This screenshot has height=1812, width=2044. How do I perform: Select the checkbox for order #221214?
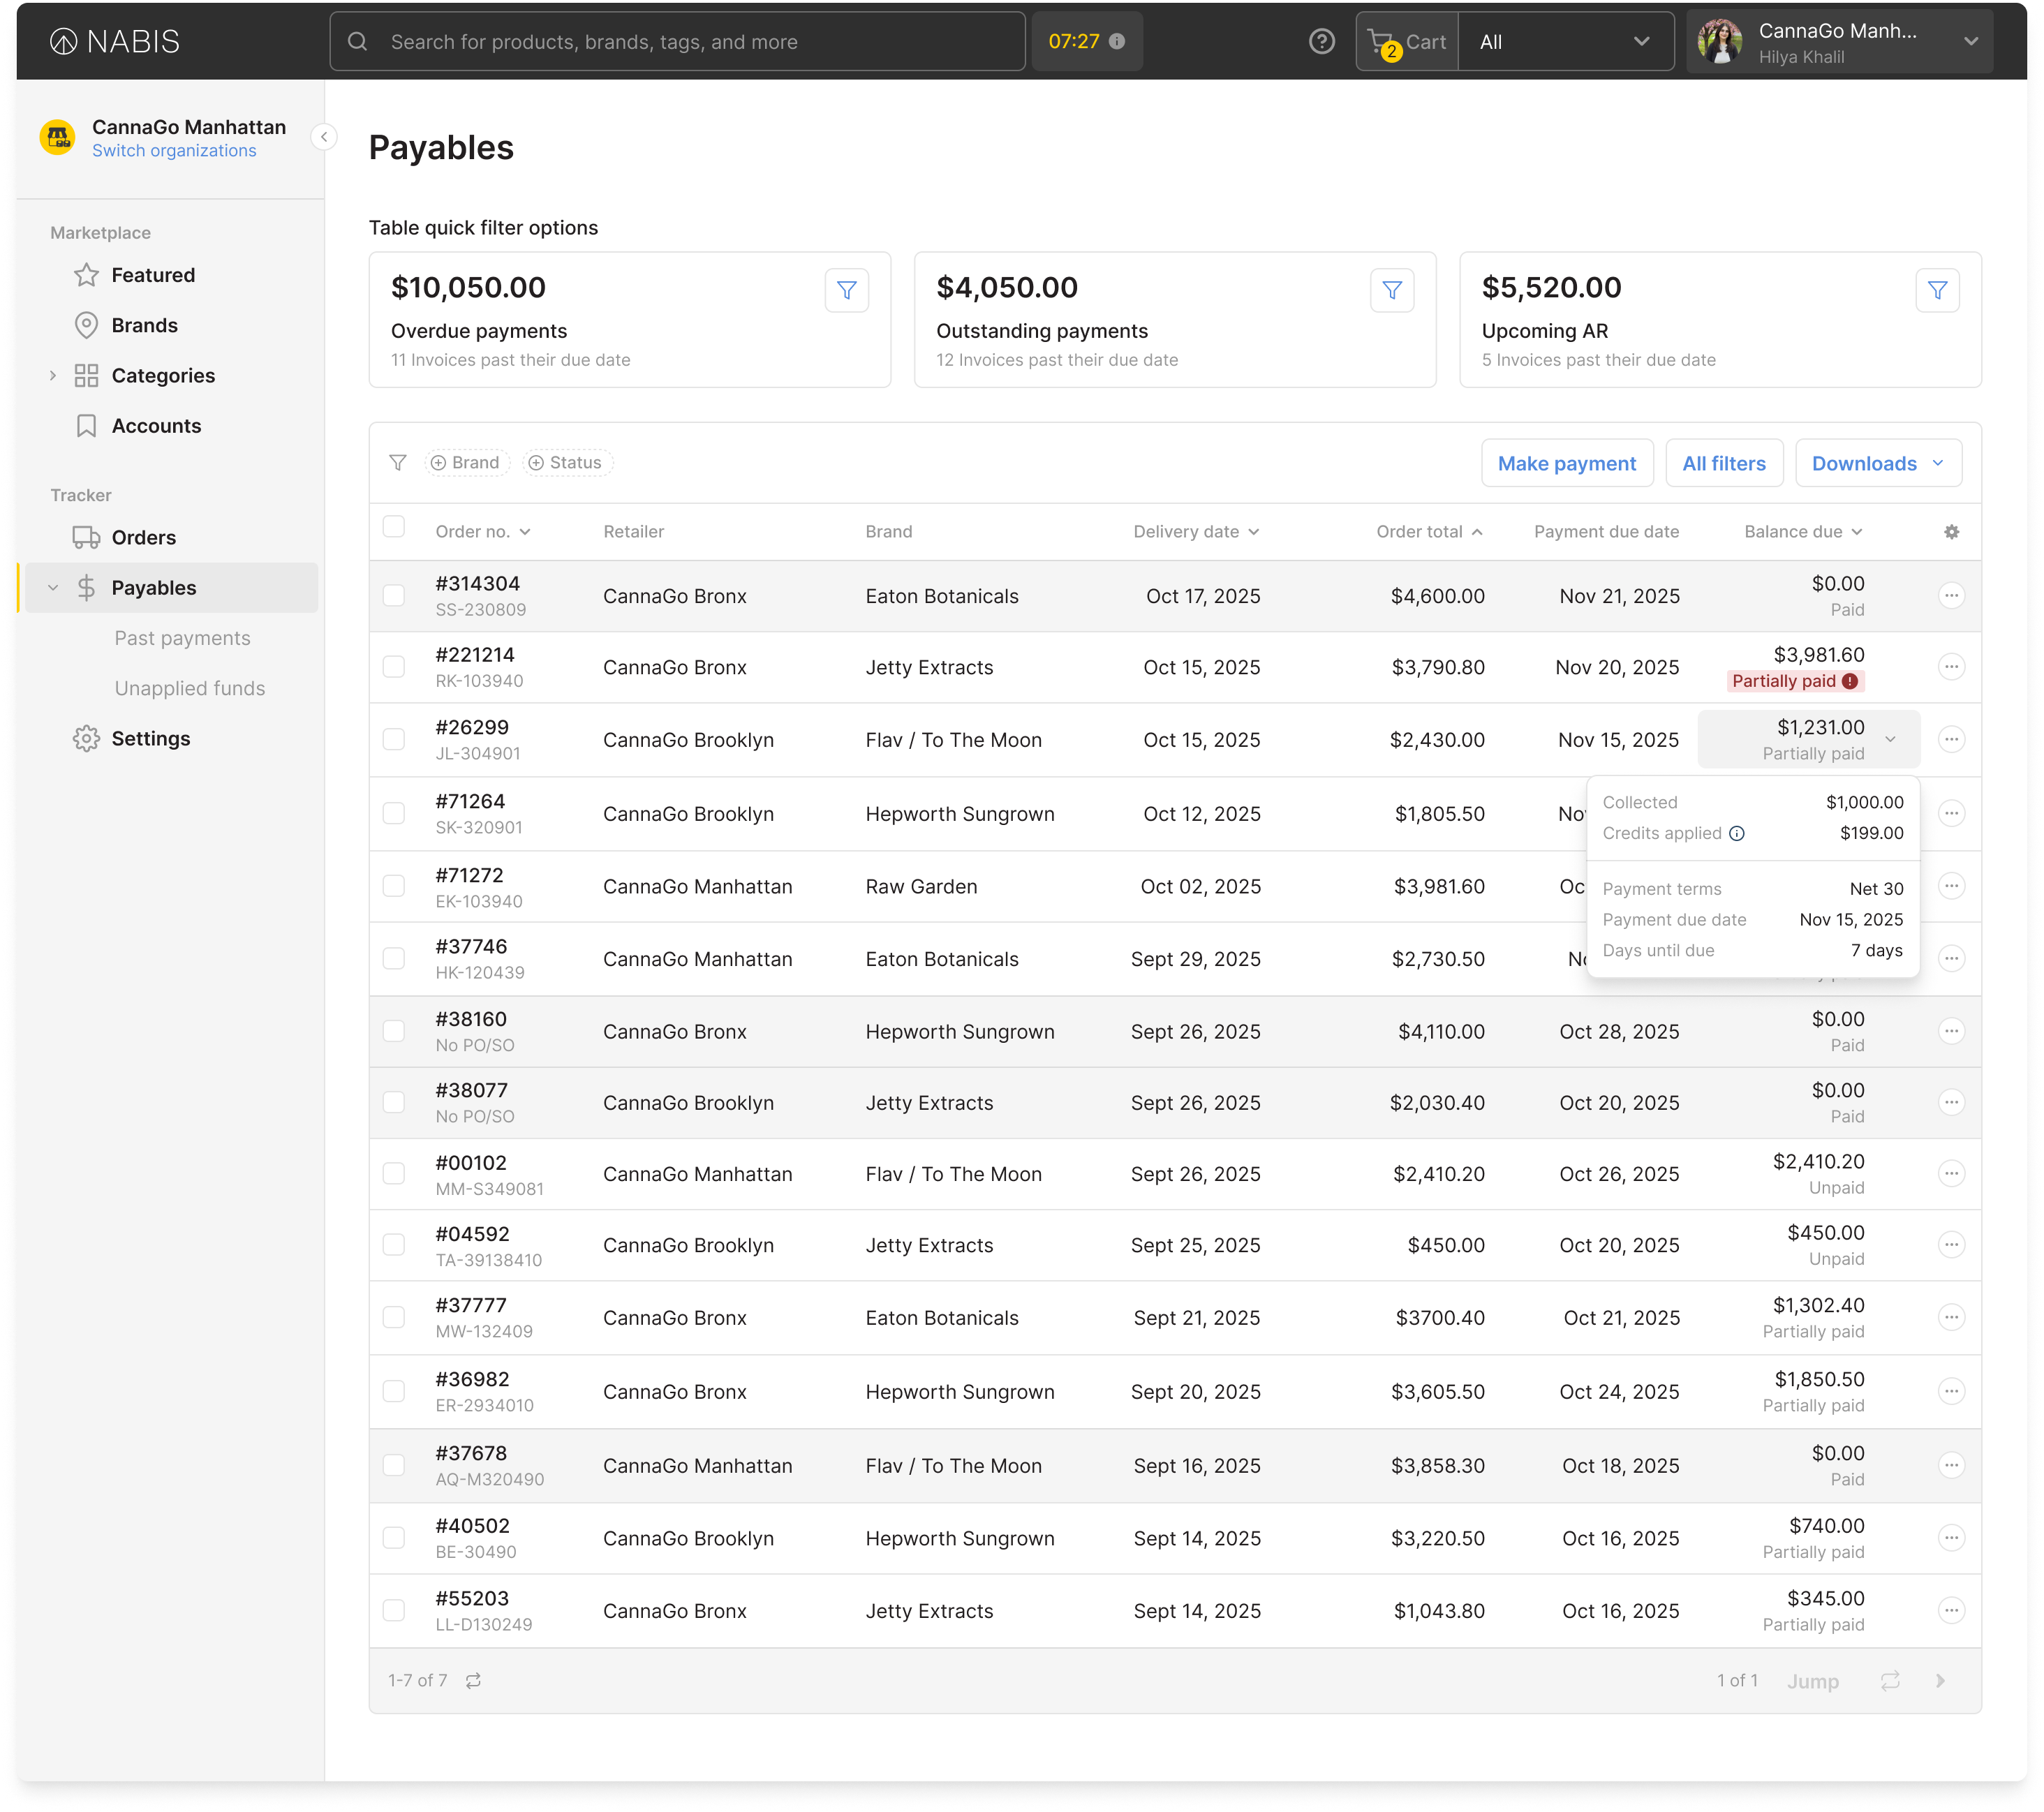pyautogui.click(x=394, y=667)
